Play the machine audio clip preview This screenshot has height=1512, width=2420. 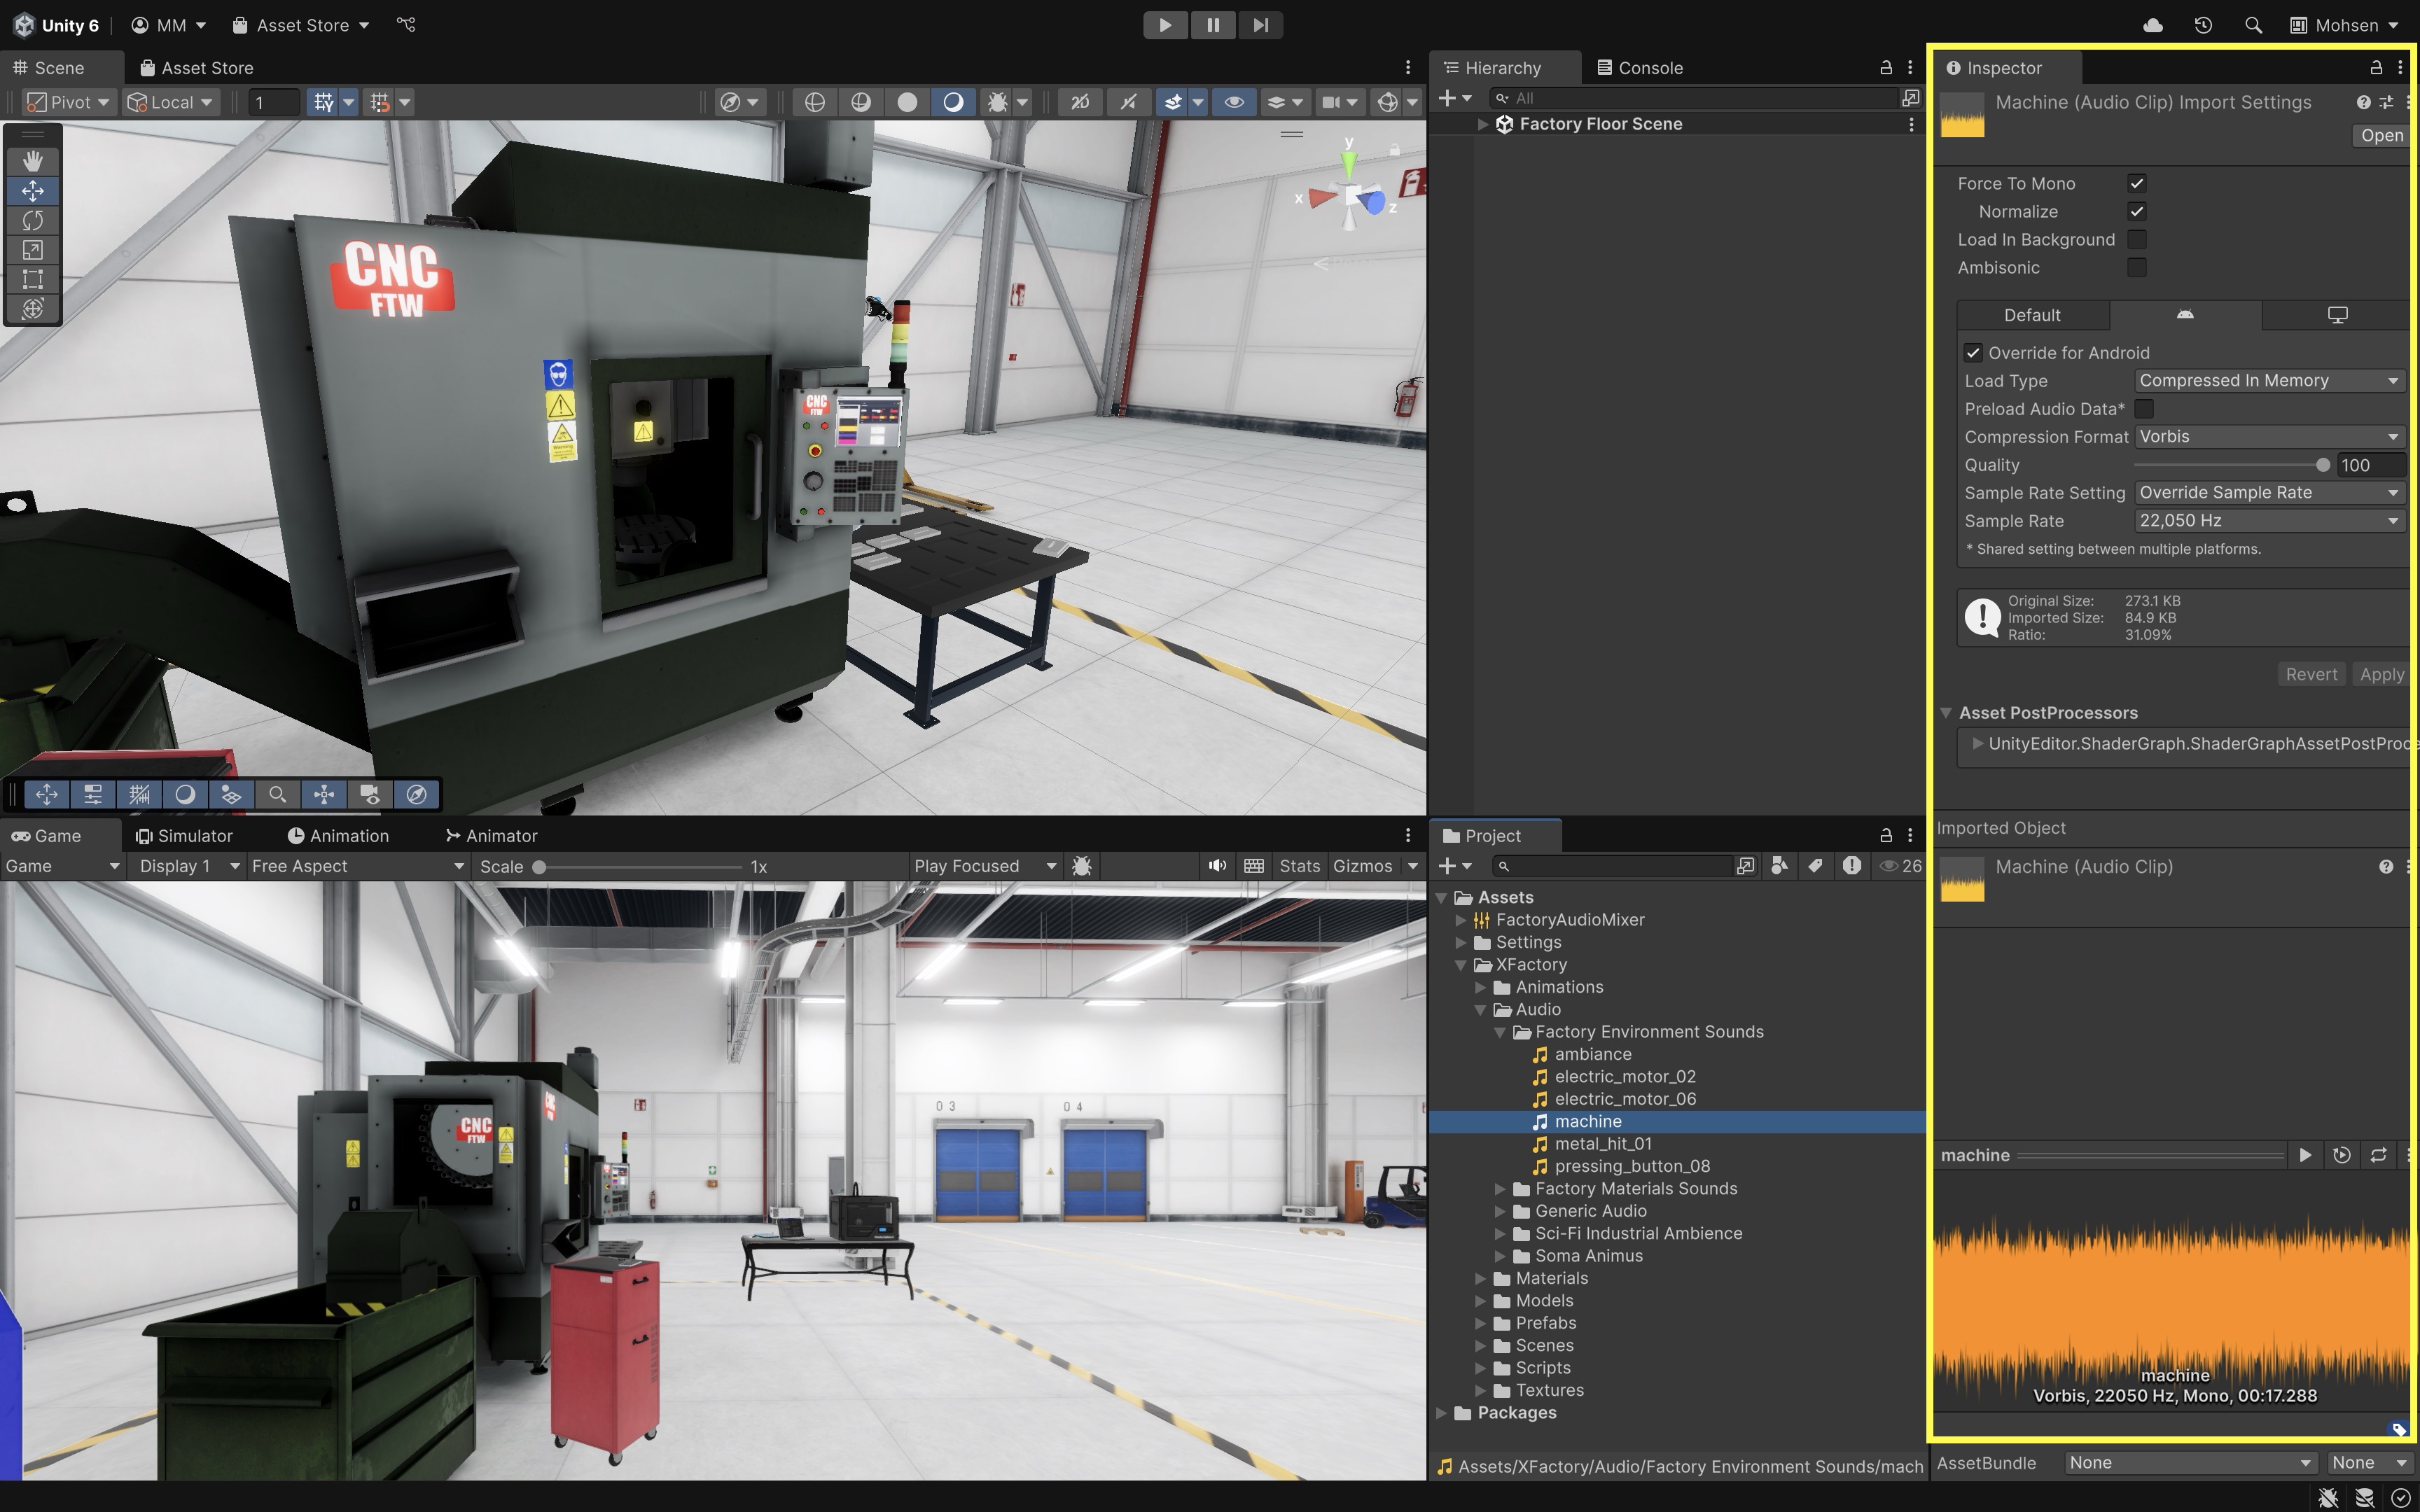pos(2305,1155)
